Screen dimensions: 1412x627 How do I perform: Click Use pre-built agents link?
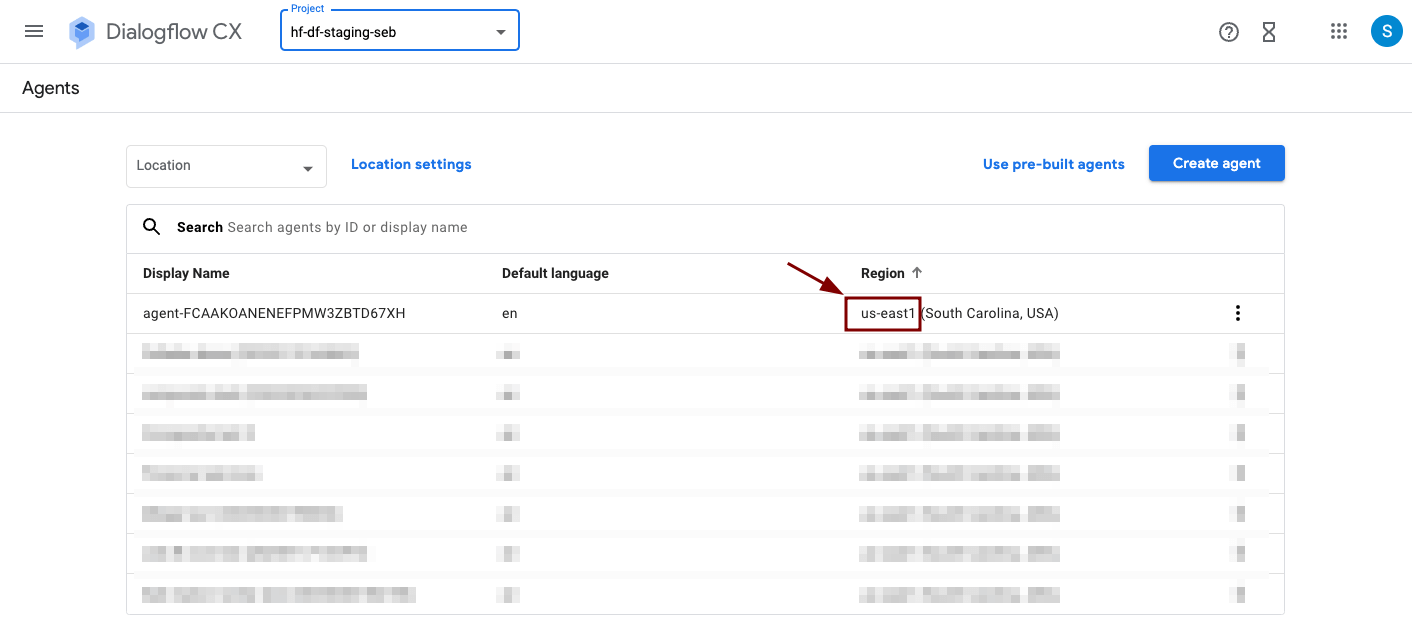(1053, 164)
